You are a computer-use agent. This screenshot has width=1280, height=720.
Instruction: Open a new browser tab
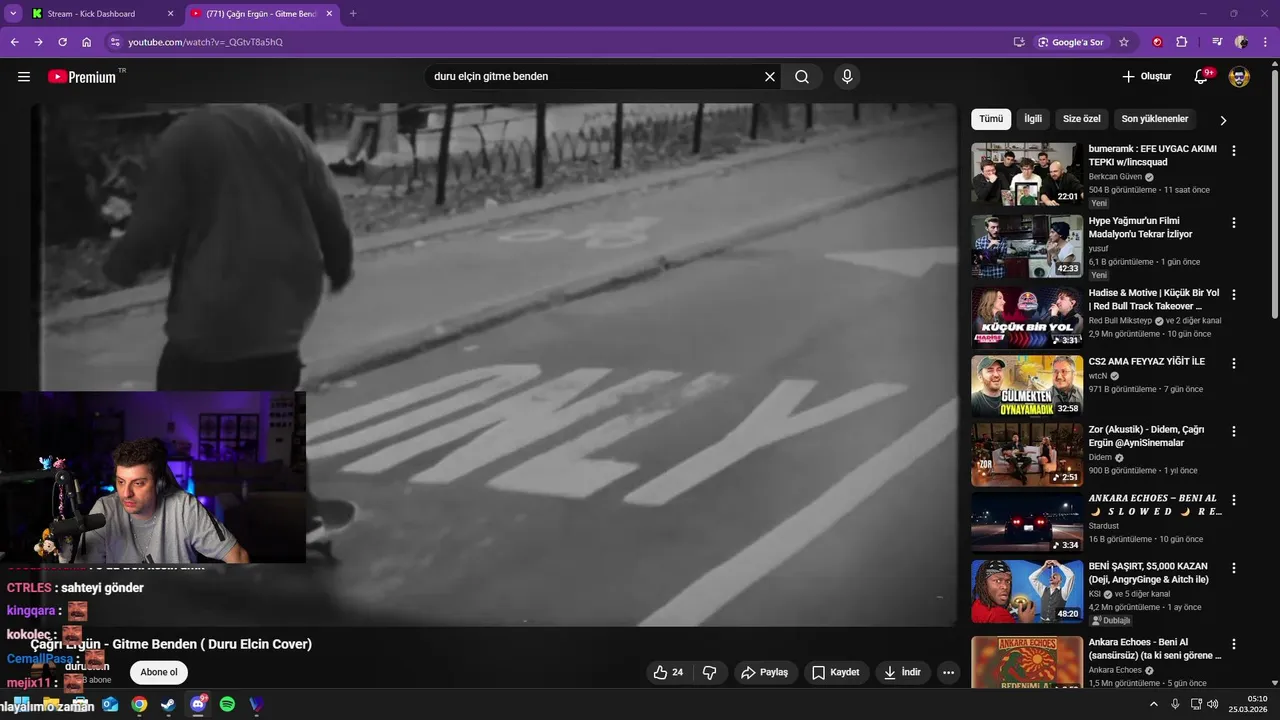[353, 13]
